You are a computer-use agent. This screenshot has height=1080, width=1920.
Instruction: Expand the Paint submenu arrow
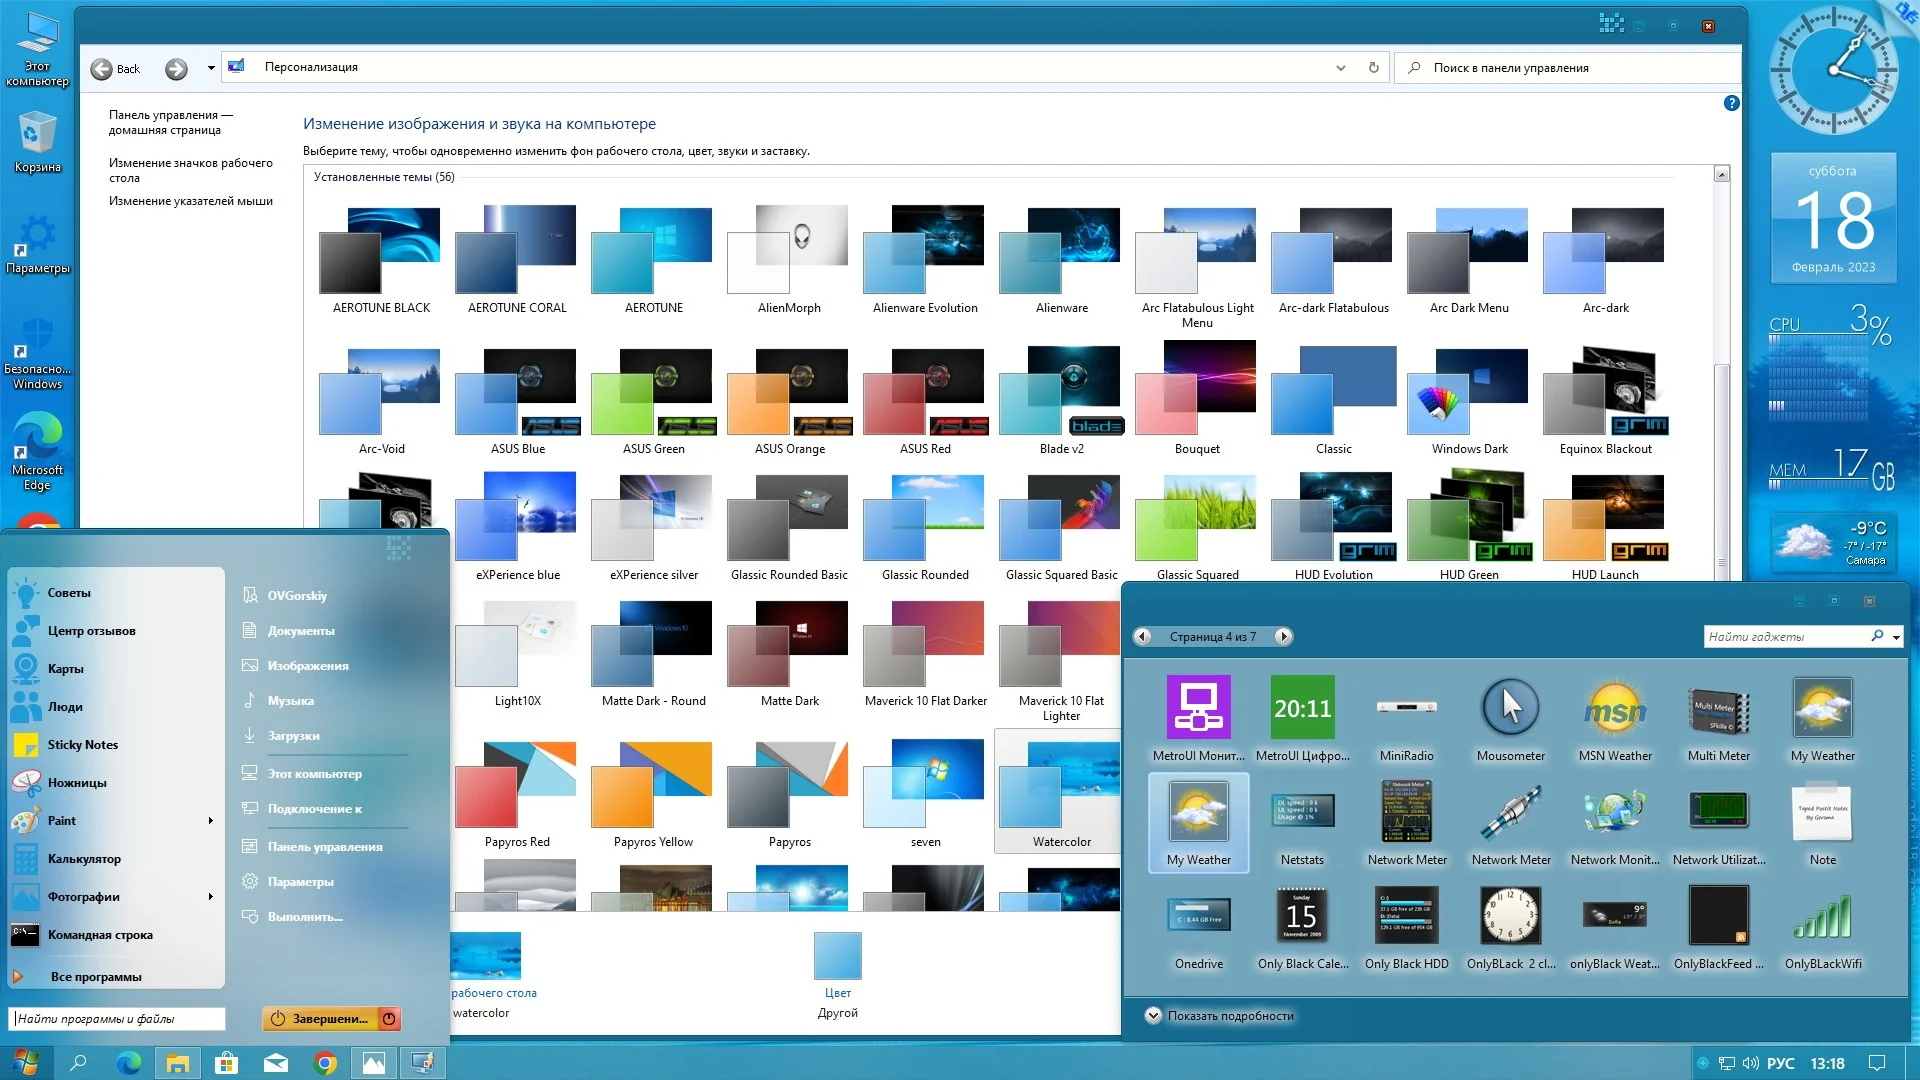(x=210, y=821)
